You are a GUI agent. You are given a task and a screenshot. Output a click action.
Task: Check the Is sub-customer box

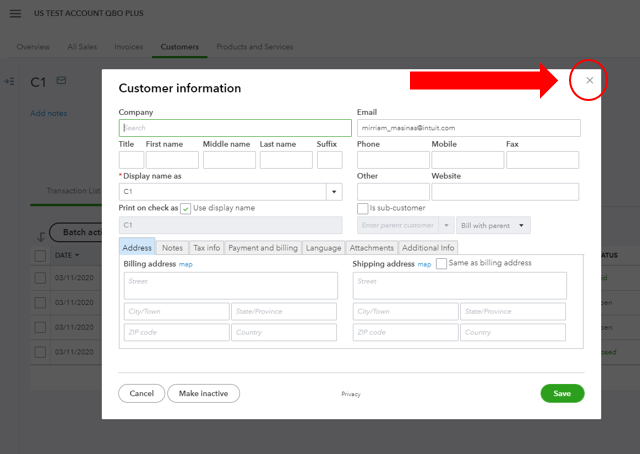pos(362,209)
